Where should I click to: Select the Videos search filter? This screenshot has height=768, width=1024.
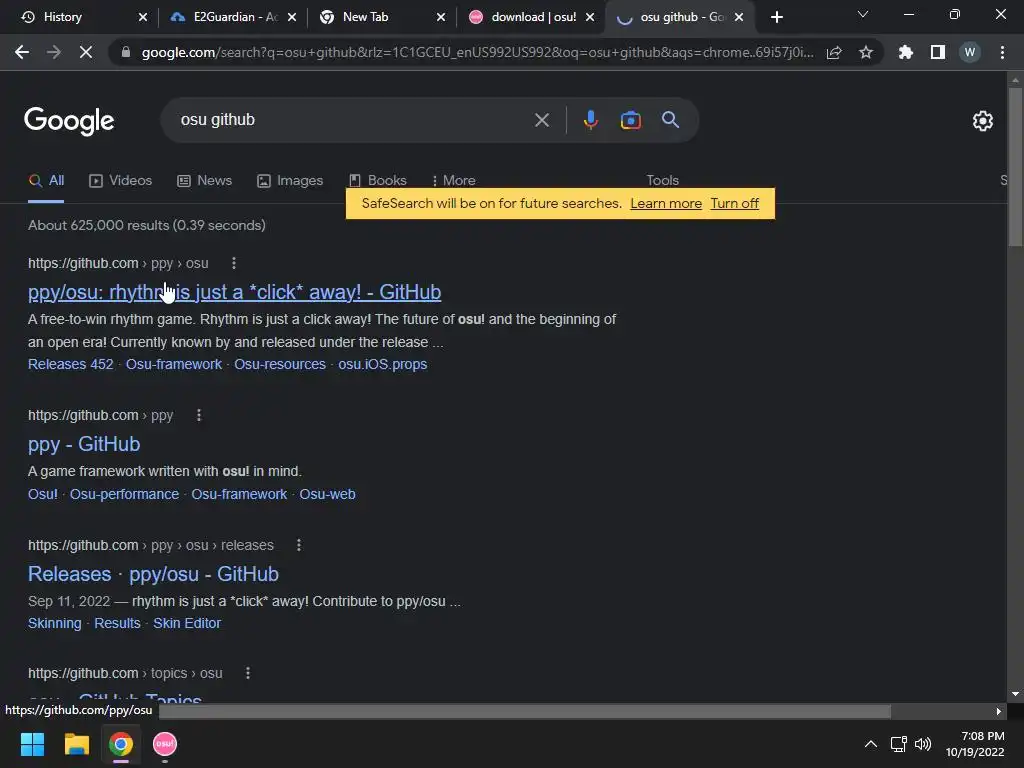pyautogui.click(x=121, y=181)
